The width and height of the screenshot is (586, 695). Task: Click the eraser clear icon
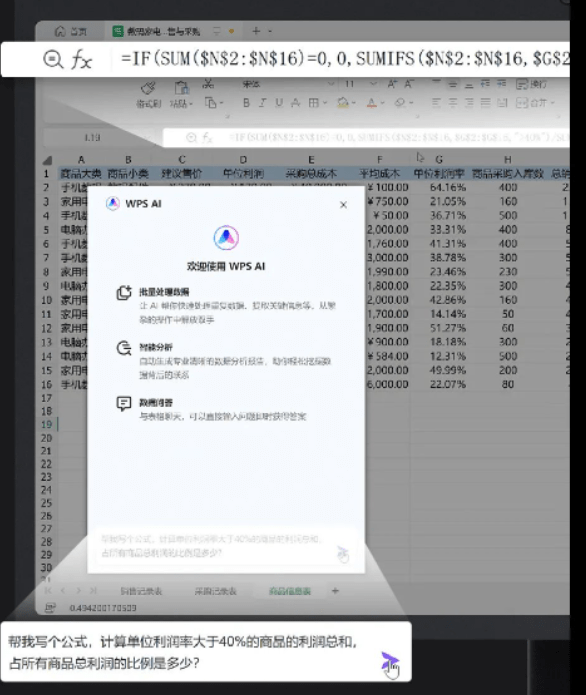click(400, 103)
